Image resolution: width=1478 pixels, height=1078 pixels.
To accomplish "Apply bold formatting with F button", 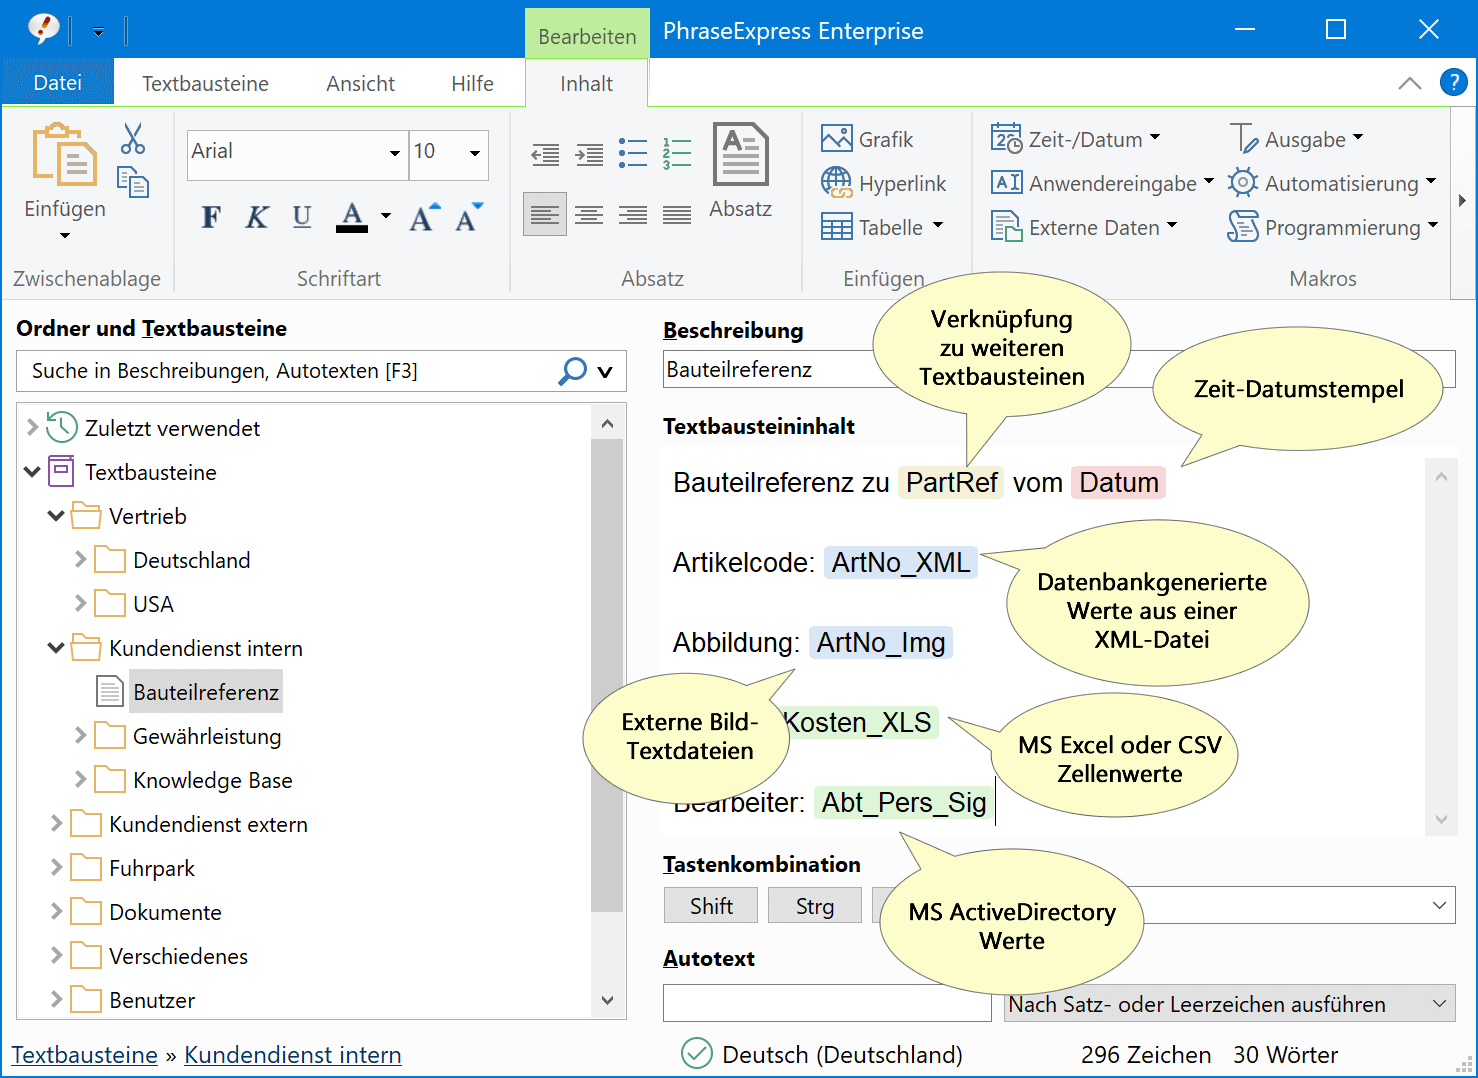I will point(211,217).
